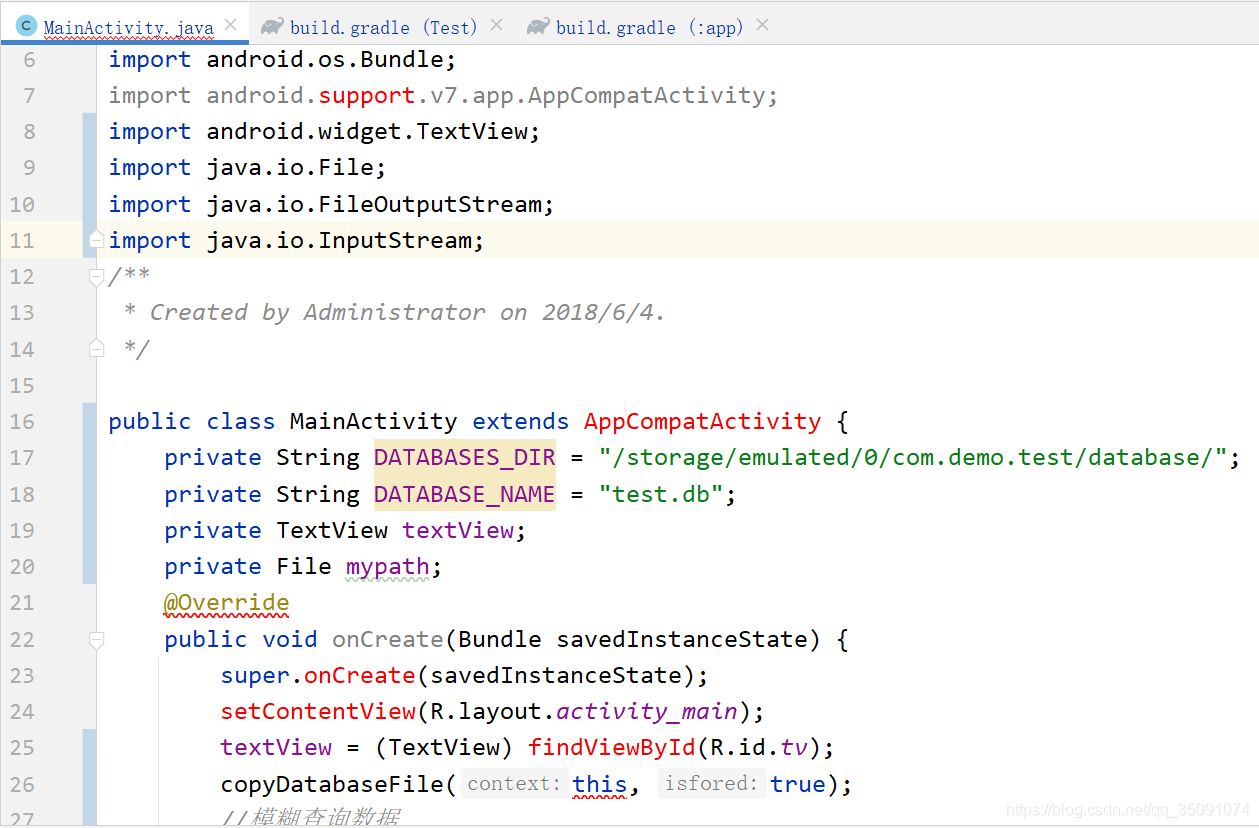This screenshot has width=1259, height=828.
Task: Click 'findViewById' call on line 25
Action: click(x=612, y=748)
